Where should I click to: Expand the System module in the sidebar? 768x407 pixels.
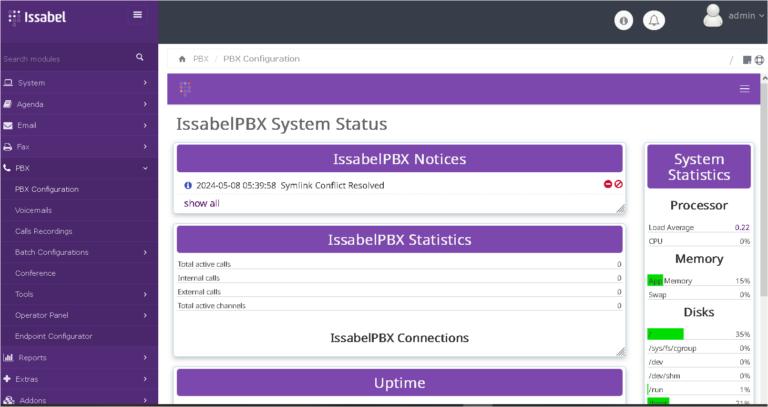click(x=78, y=83)
